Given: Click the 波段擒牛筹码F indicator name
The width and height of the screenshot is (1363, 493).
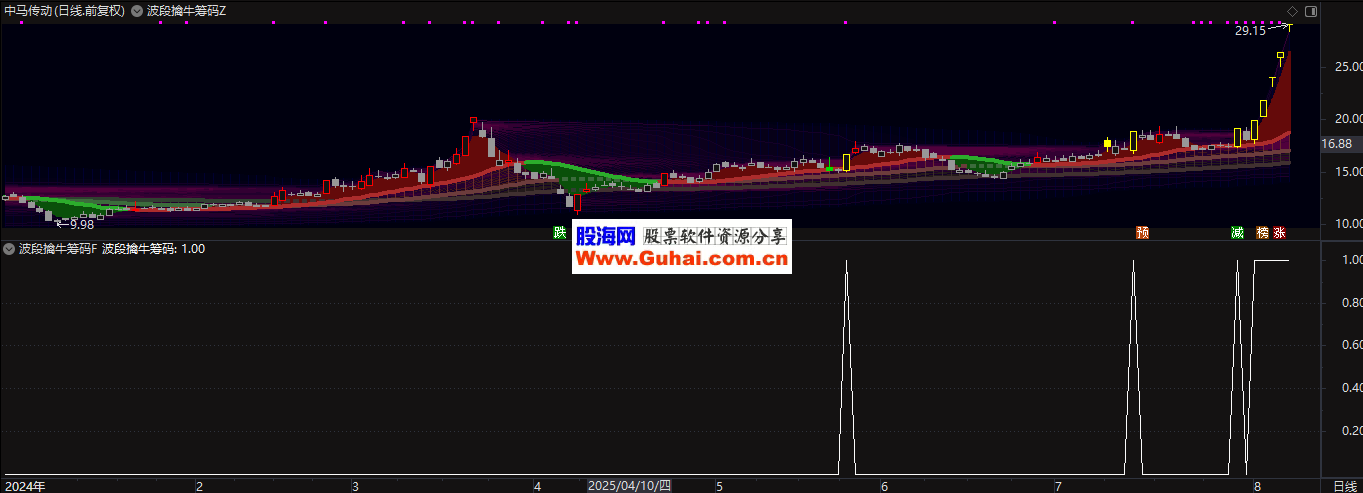Looking at the screenshot, I should (58, 249).
